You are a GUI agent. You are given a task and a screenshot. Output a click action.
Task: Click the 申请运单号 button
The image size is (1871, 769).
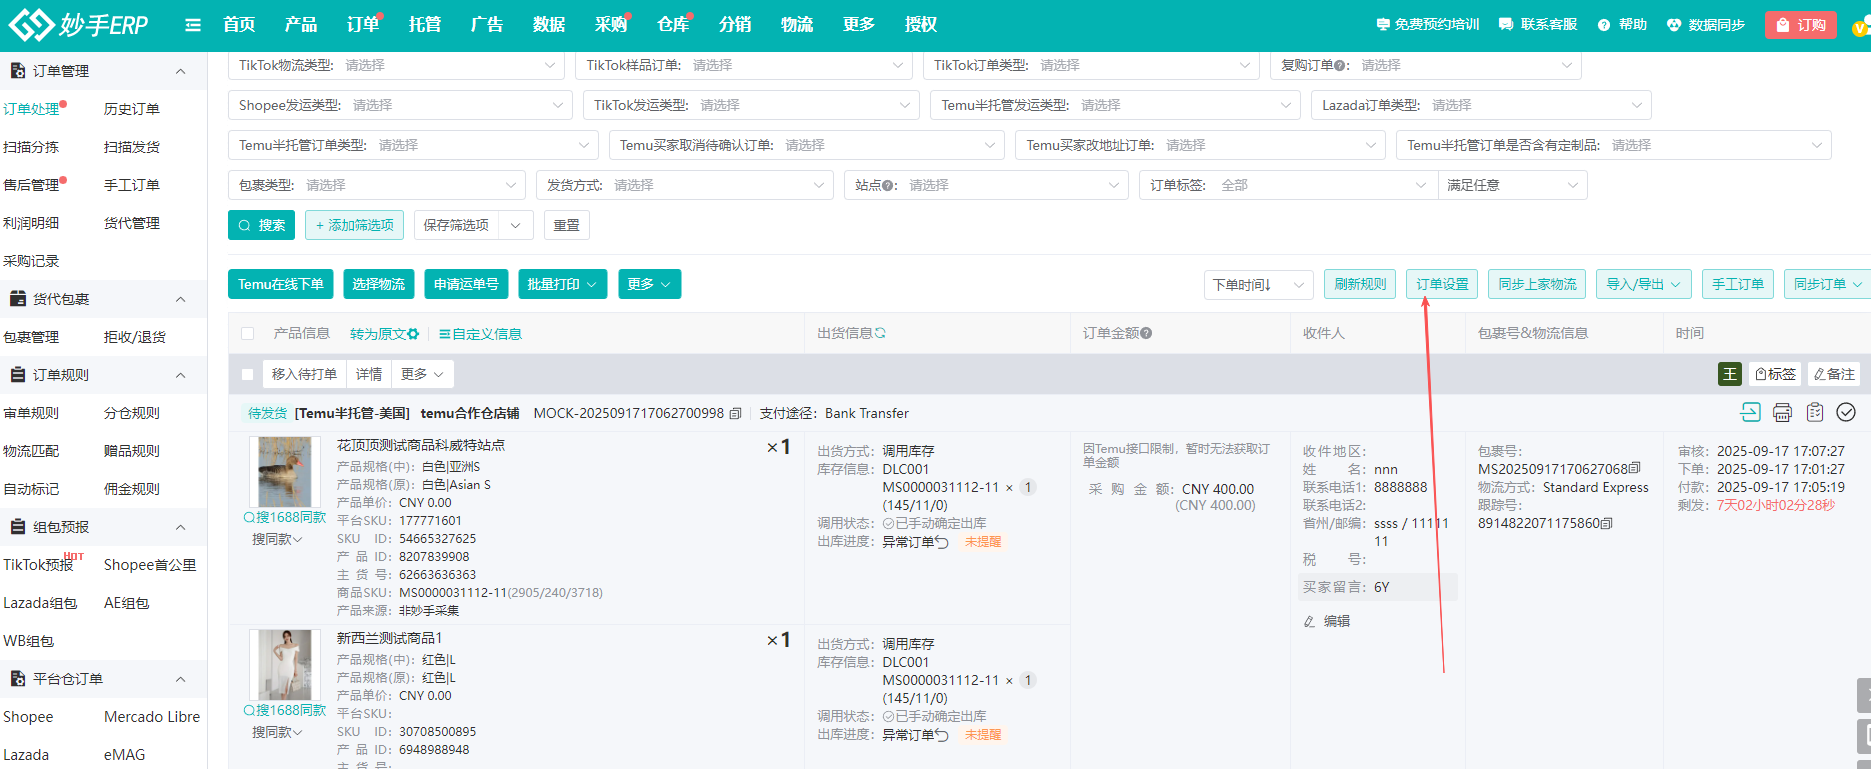(466, 284)
